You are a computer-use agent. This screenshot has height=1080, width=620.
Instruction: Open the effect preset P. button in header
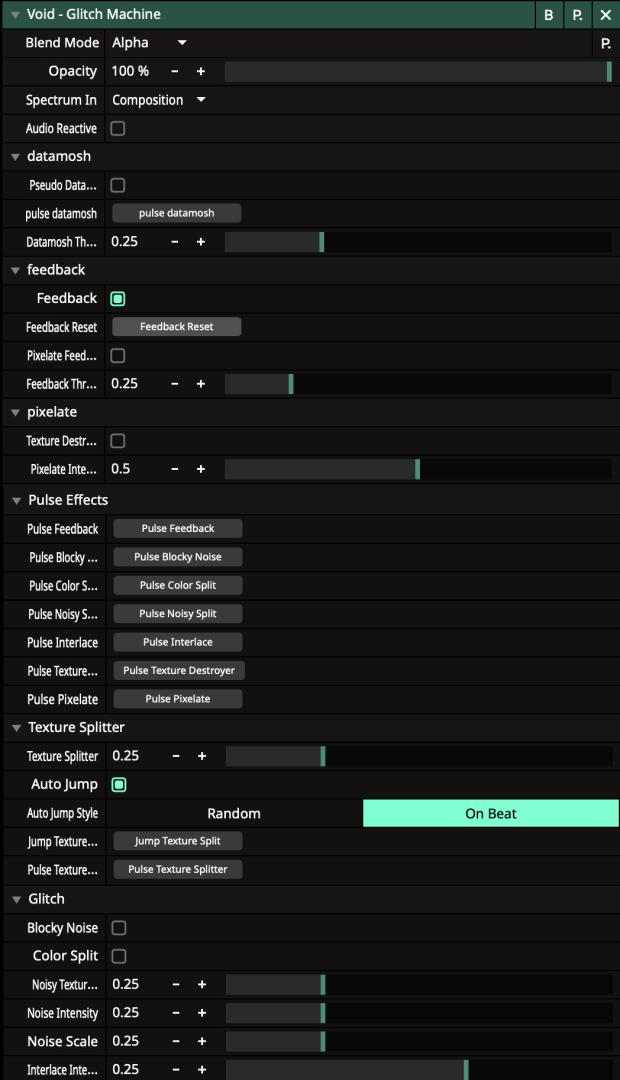point(577,14)
